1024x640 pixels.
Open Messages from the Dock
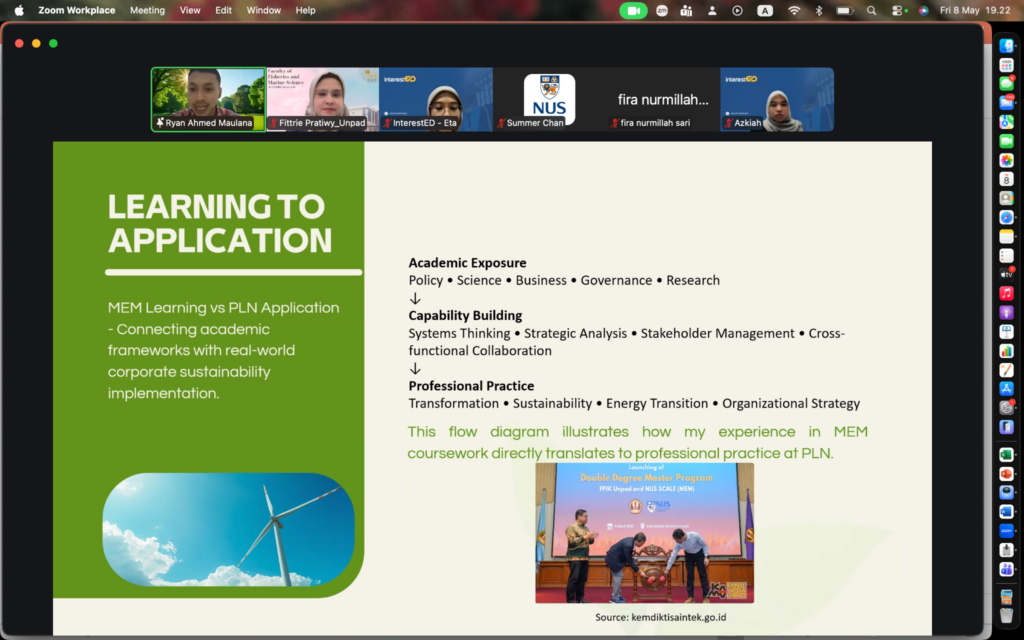click(x=1006, y=84)
